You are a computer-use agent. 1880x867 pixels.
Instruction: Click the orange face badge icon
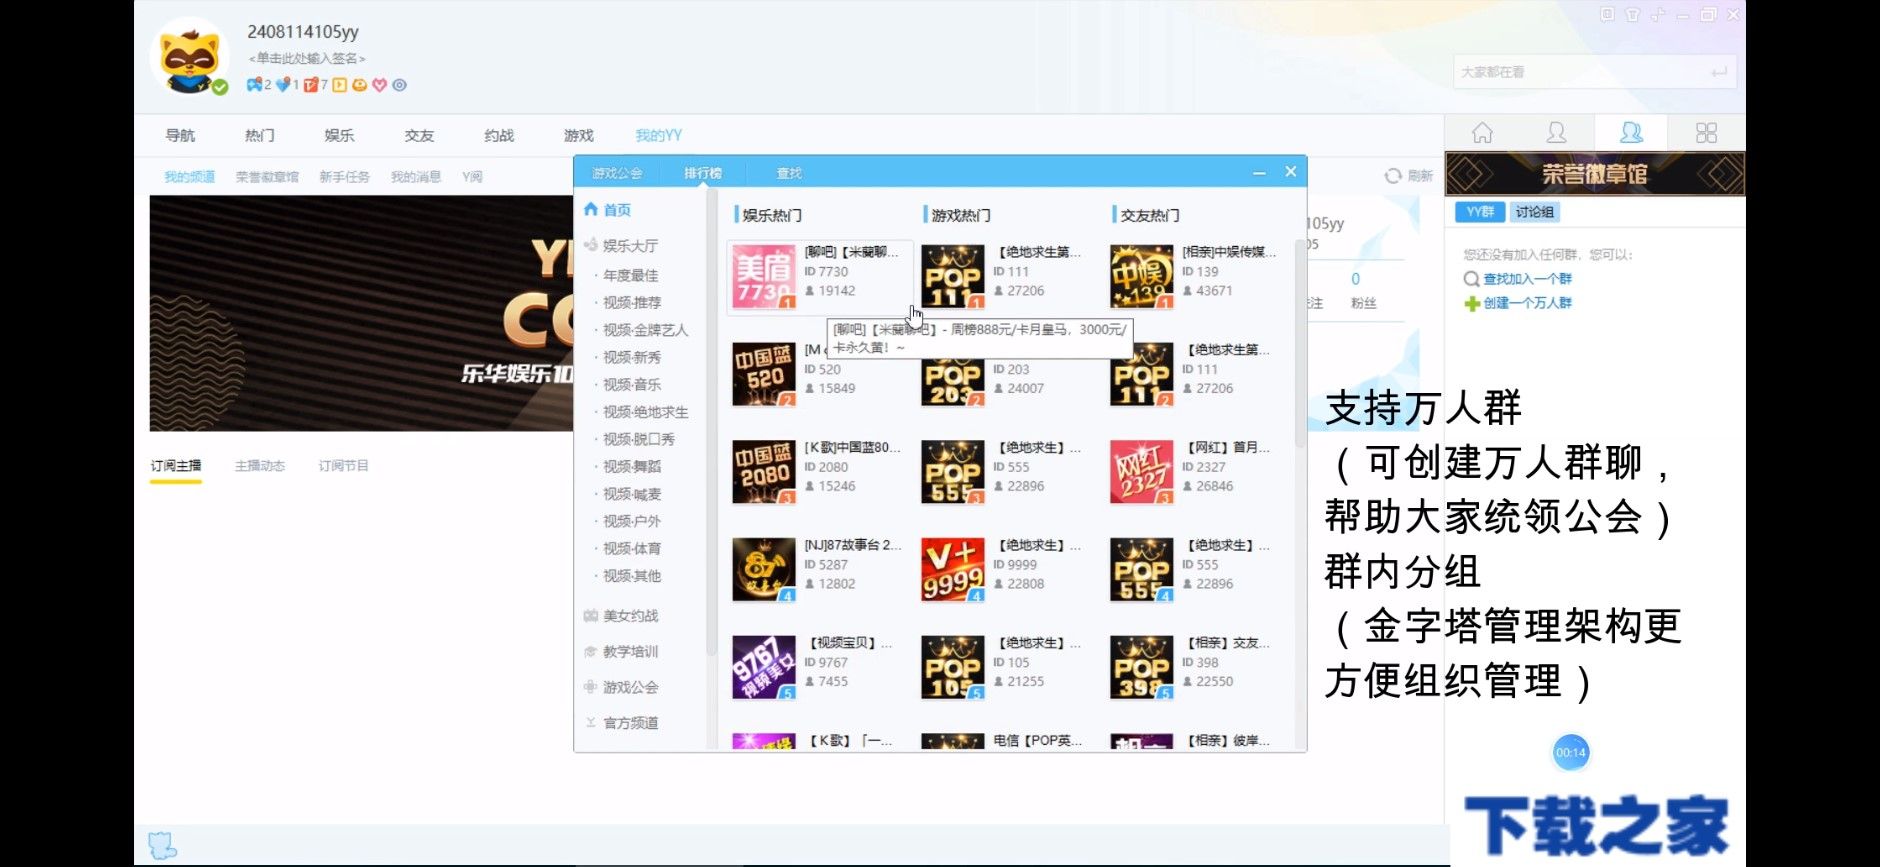click(360, 85)
